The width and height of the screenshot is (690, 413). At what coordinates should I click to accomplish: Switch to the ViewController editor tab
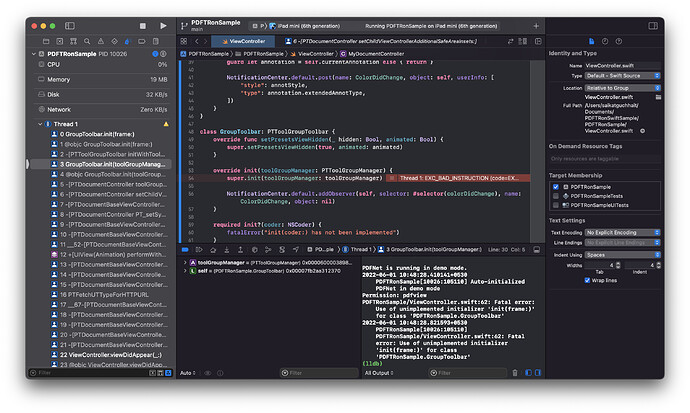click(243, 41)
